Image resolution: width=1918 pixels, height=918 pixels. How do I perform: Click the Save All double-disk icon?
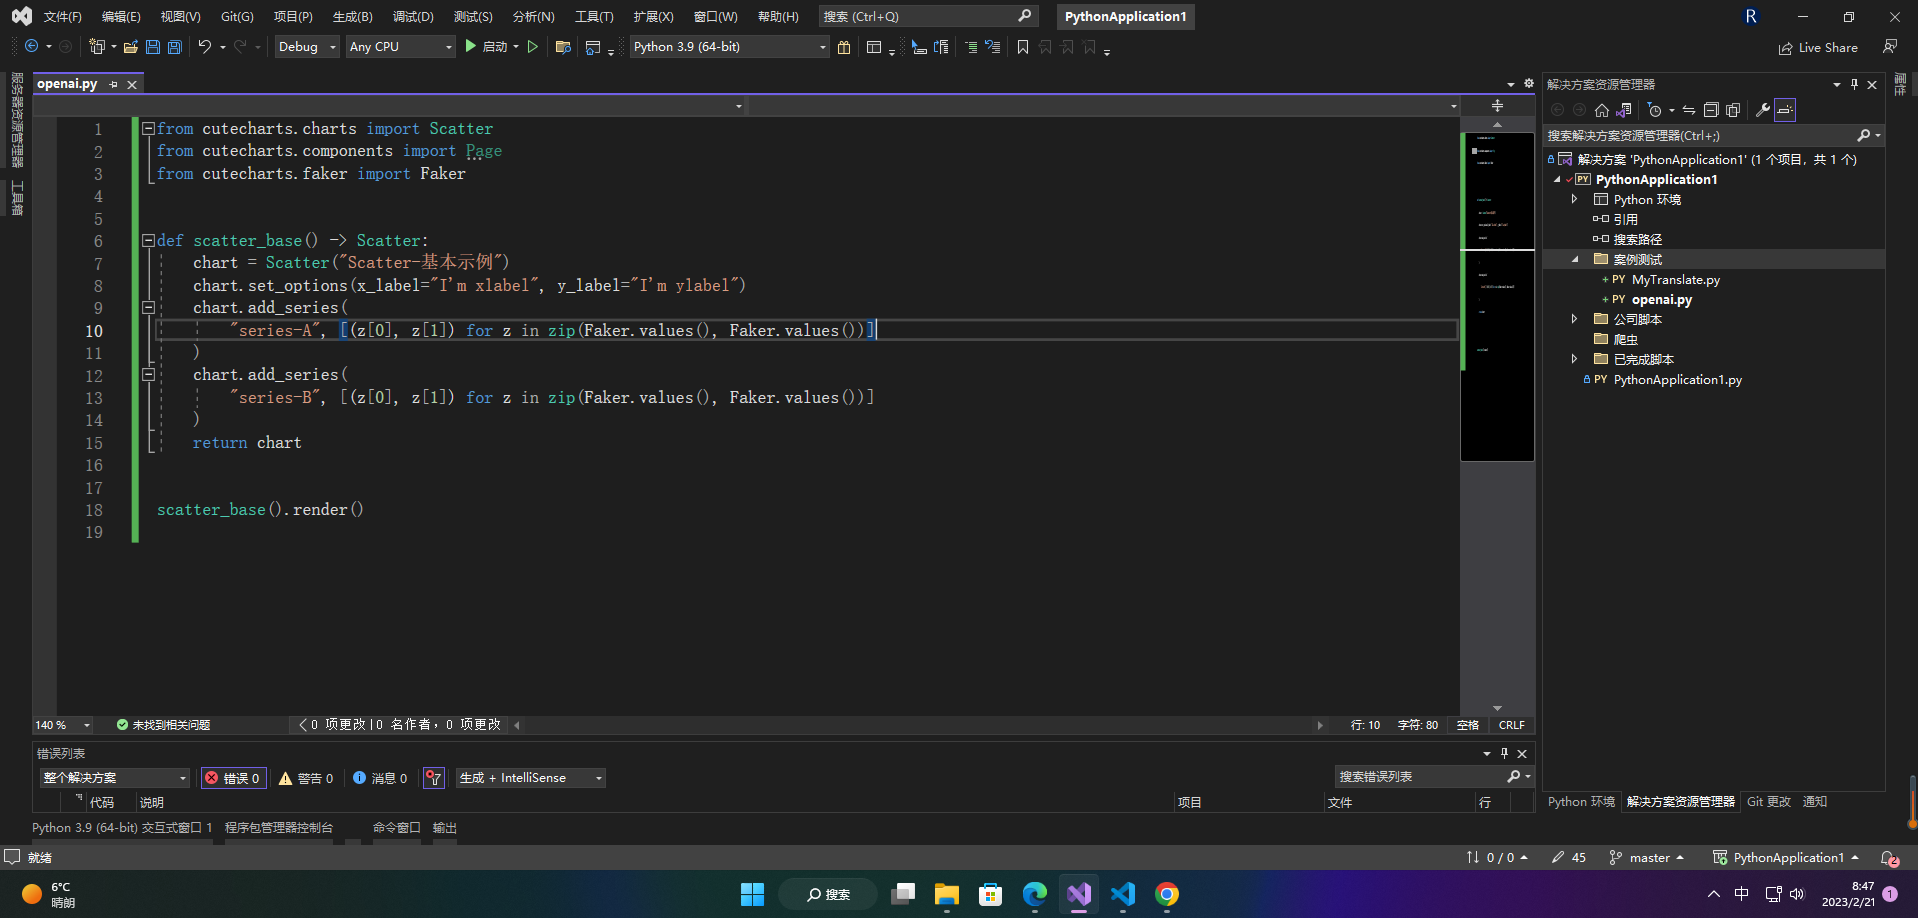(x=175, y=46)
